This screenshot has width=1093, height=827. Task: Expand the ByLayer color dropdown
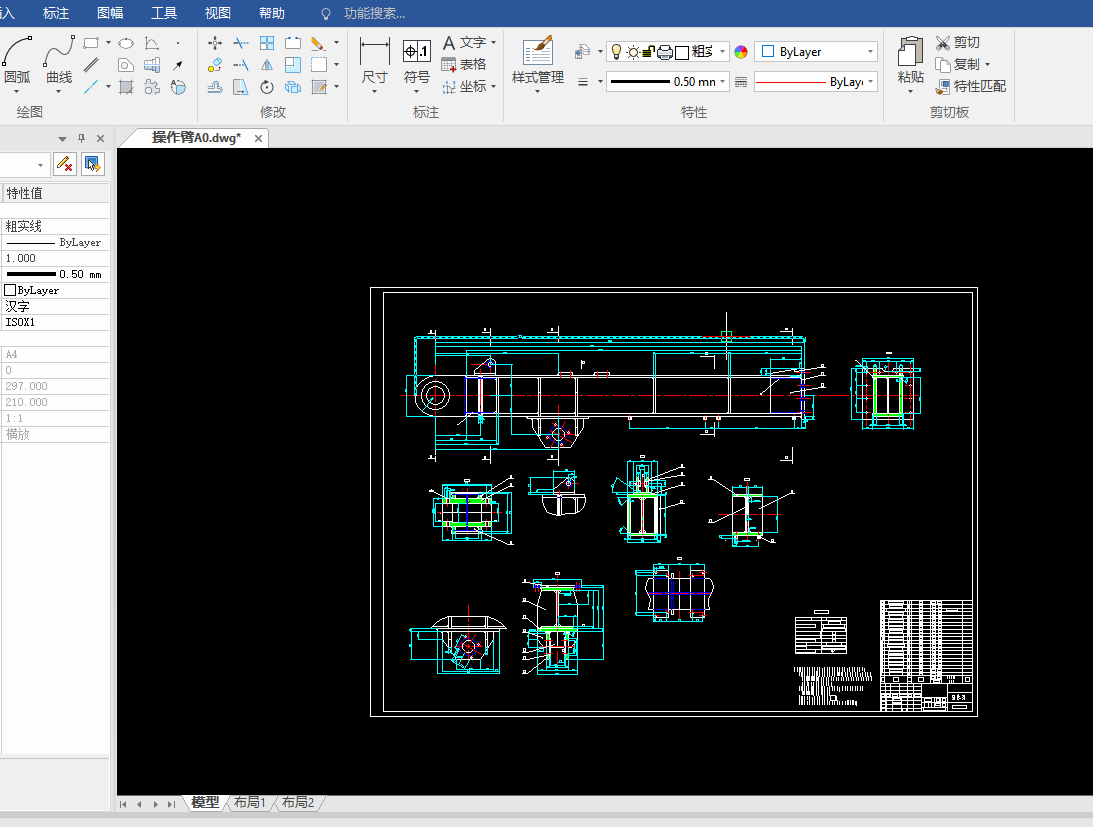[x=870, y=52]
